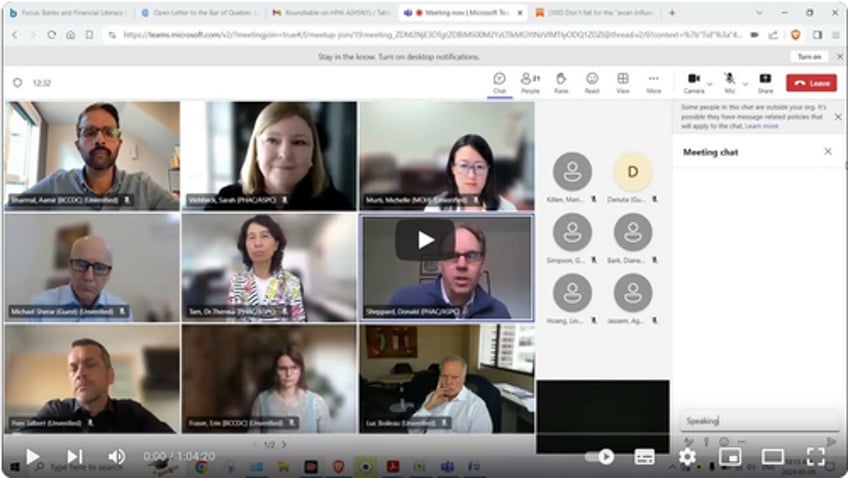The image size is (848, 478).
Task: Send the chat message
Action: (x=832, y=441)
